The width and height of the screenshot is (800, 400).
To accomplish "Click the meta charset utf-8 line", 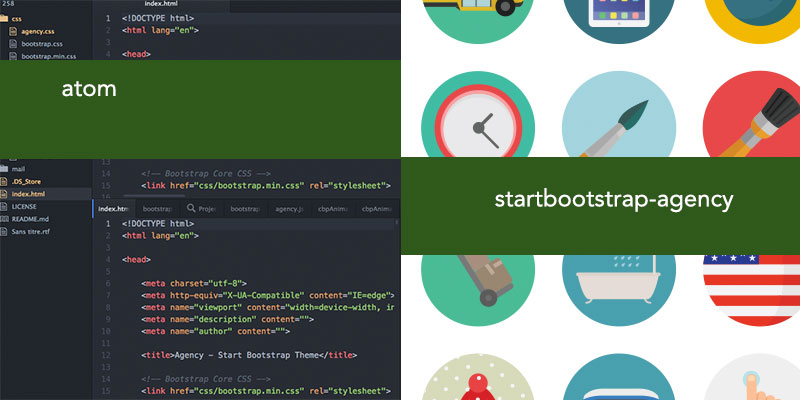I will [x=194, y=283].
